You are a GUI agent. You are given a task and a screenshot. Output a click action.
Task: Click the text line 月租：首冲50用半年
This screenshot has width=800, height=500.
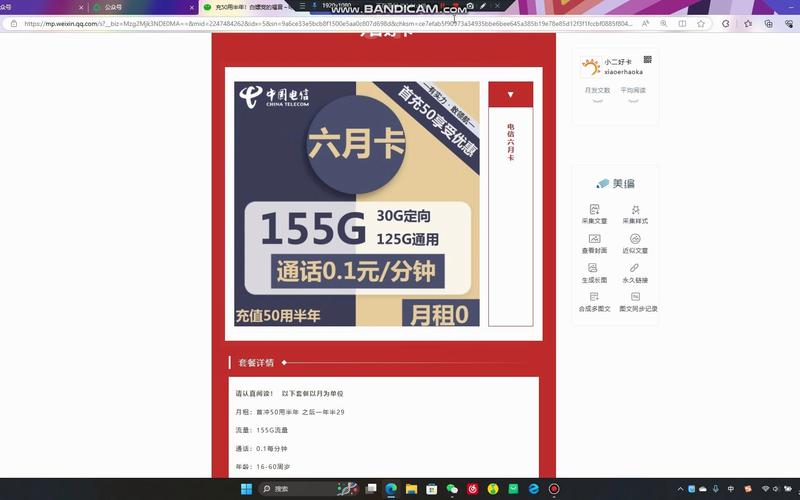290,412
